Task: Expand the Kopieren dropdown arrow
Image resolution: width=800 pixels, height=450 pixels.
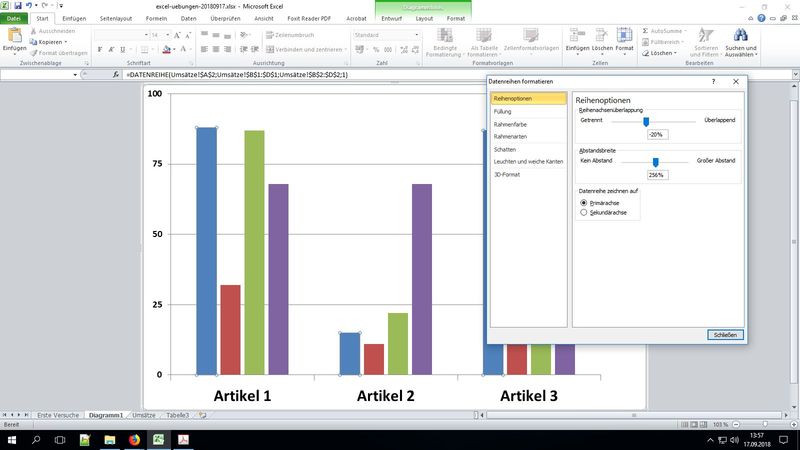Action: (x=66, y=42)
